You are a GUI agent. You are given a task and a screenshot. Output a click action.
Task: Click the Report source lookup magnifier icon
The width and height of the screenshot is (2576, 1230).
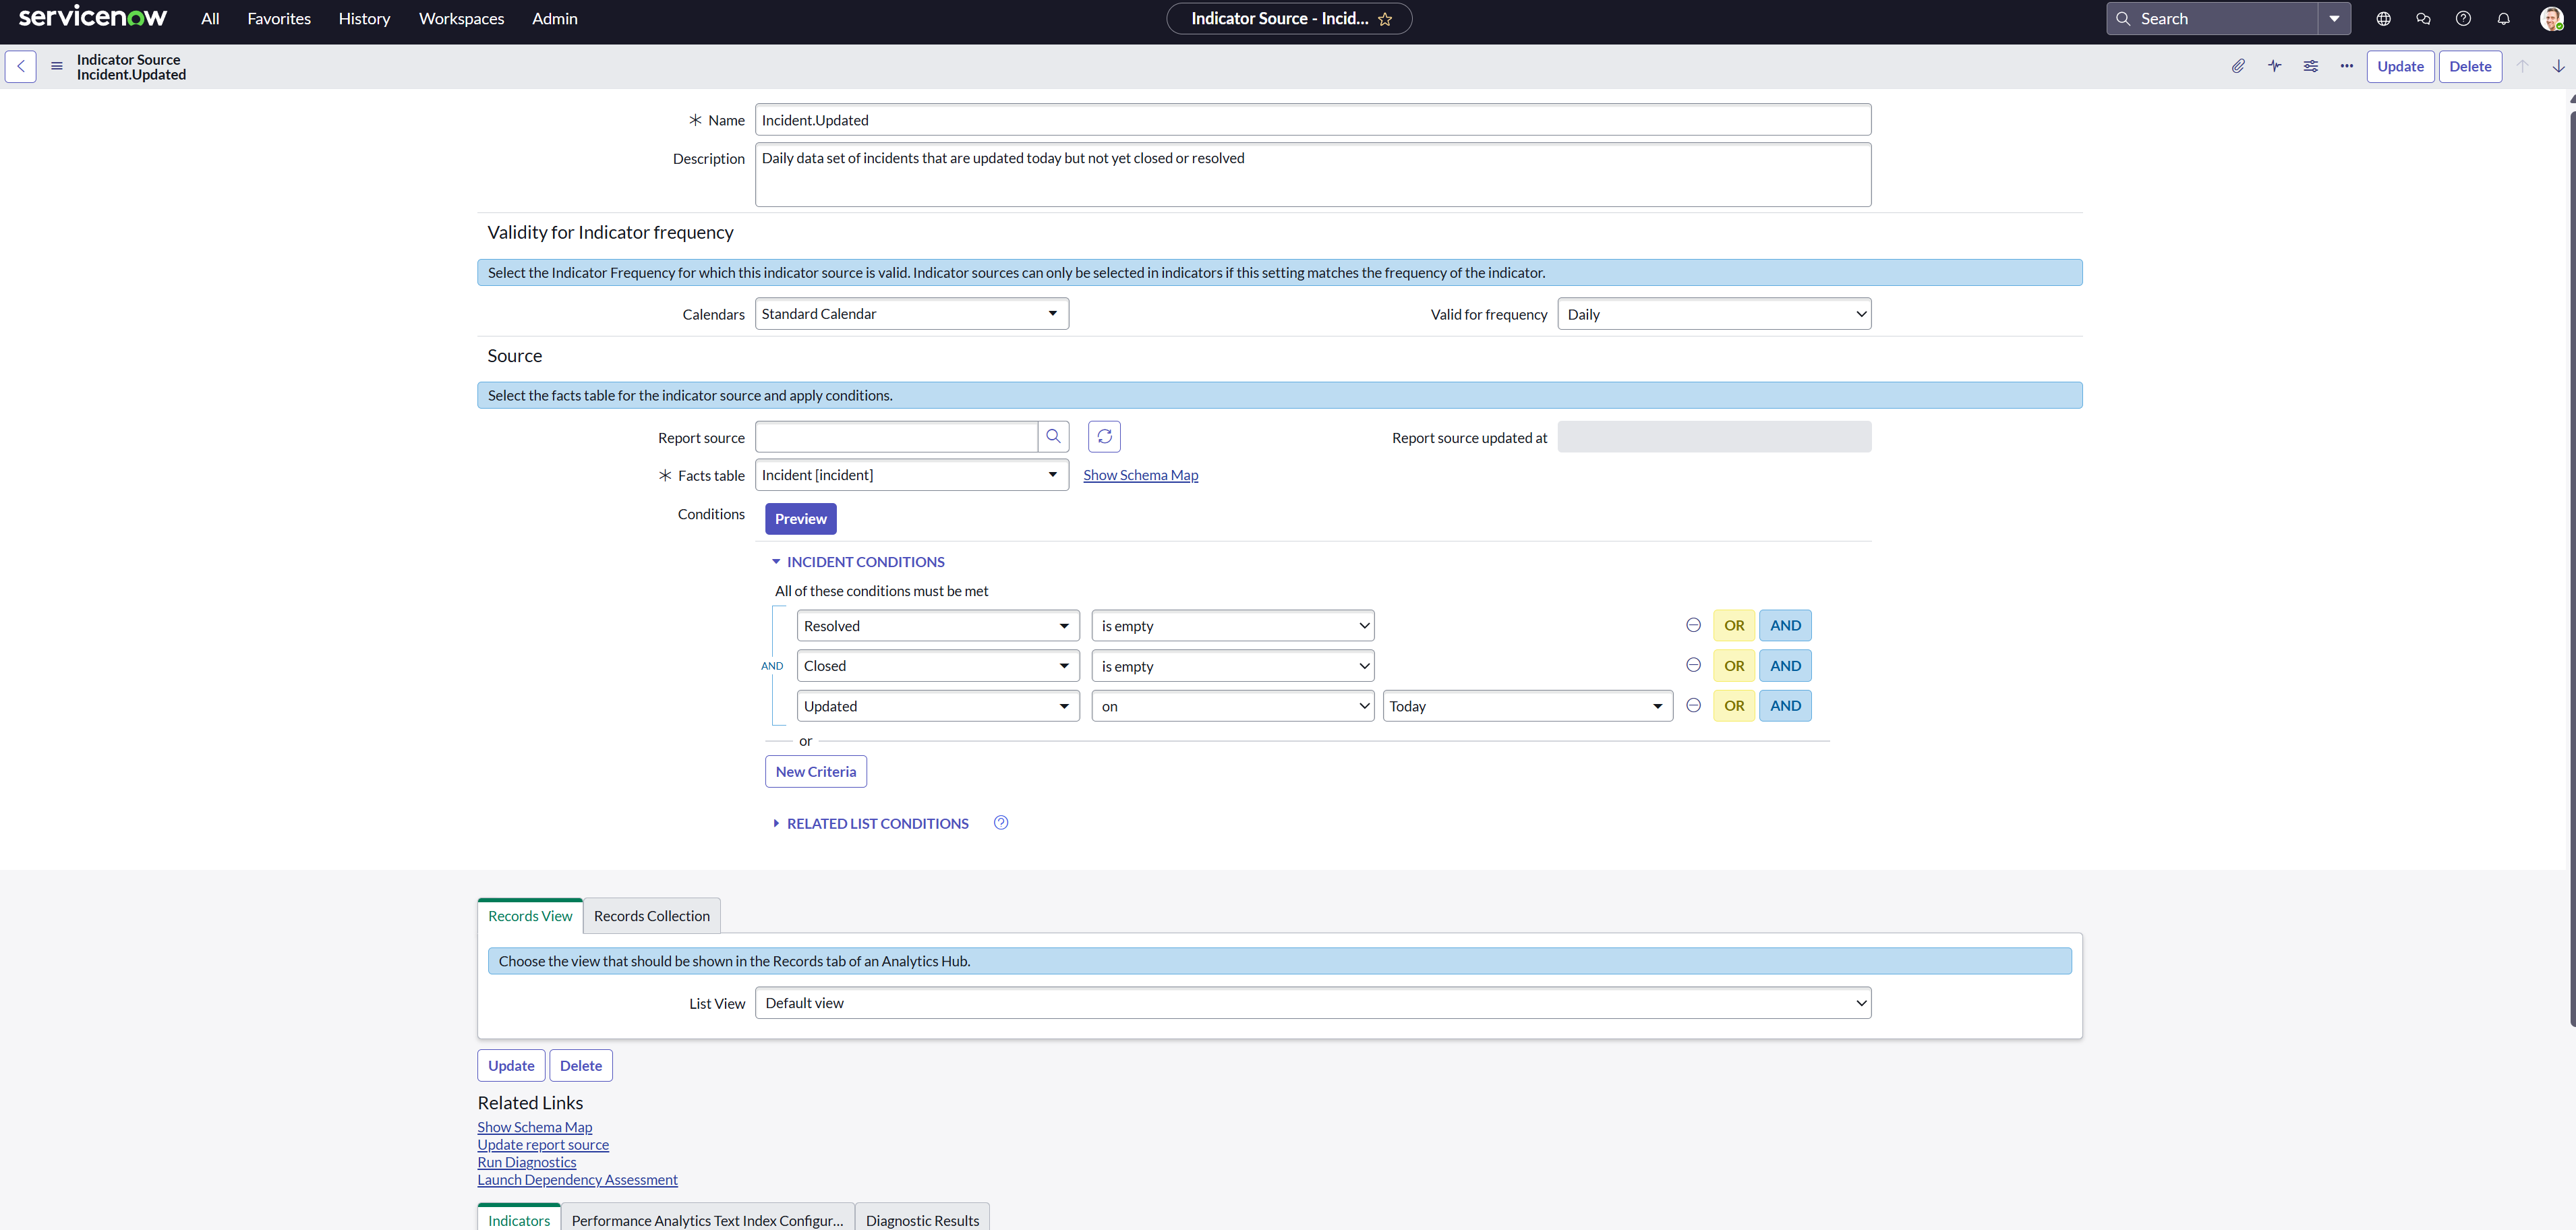coord(1053,436)
